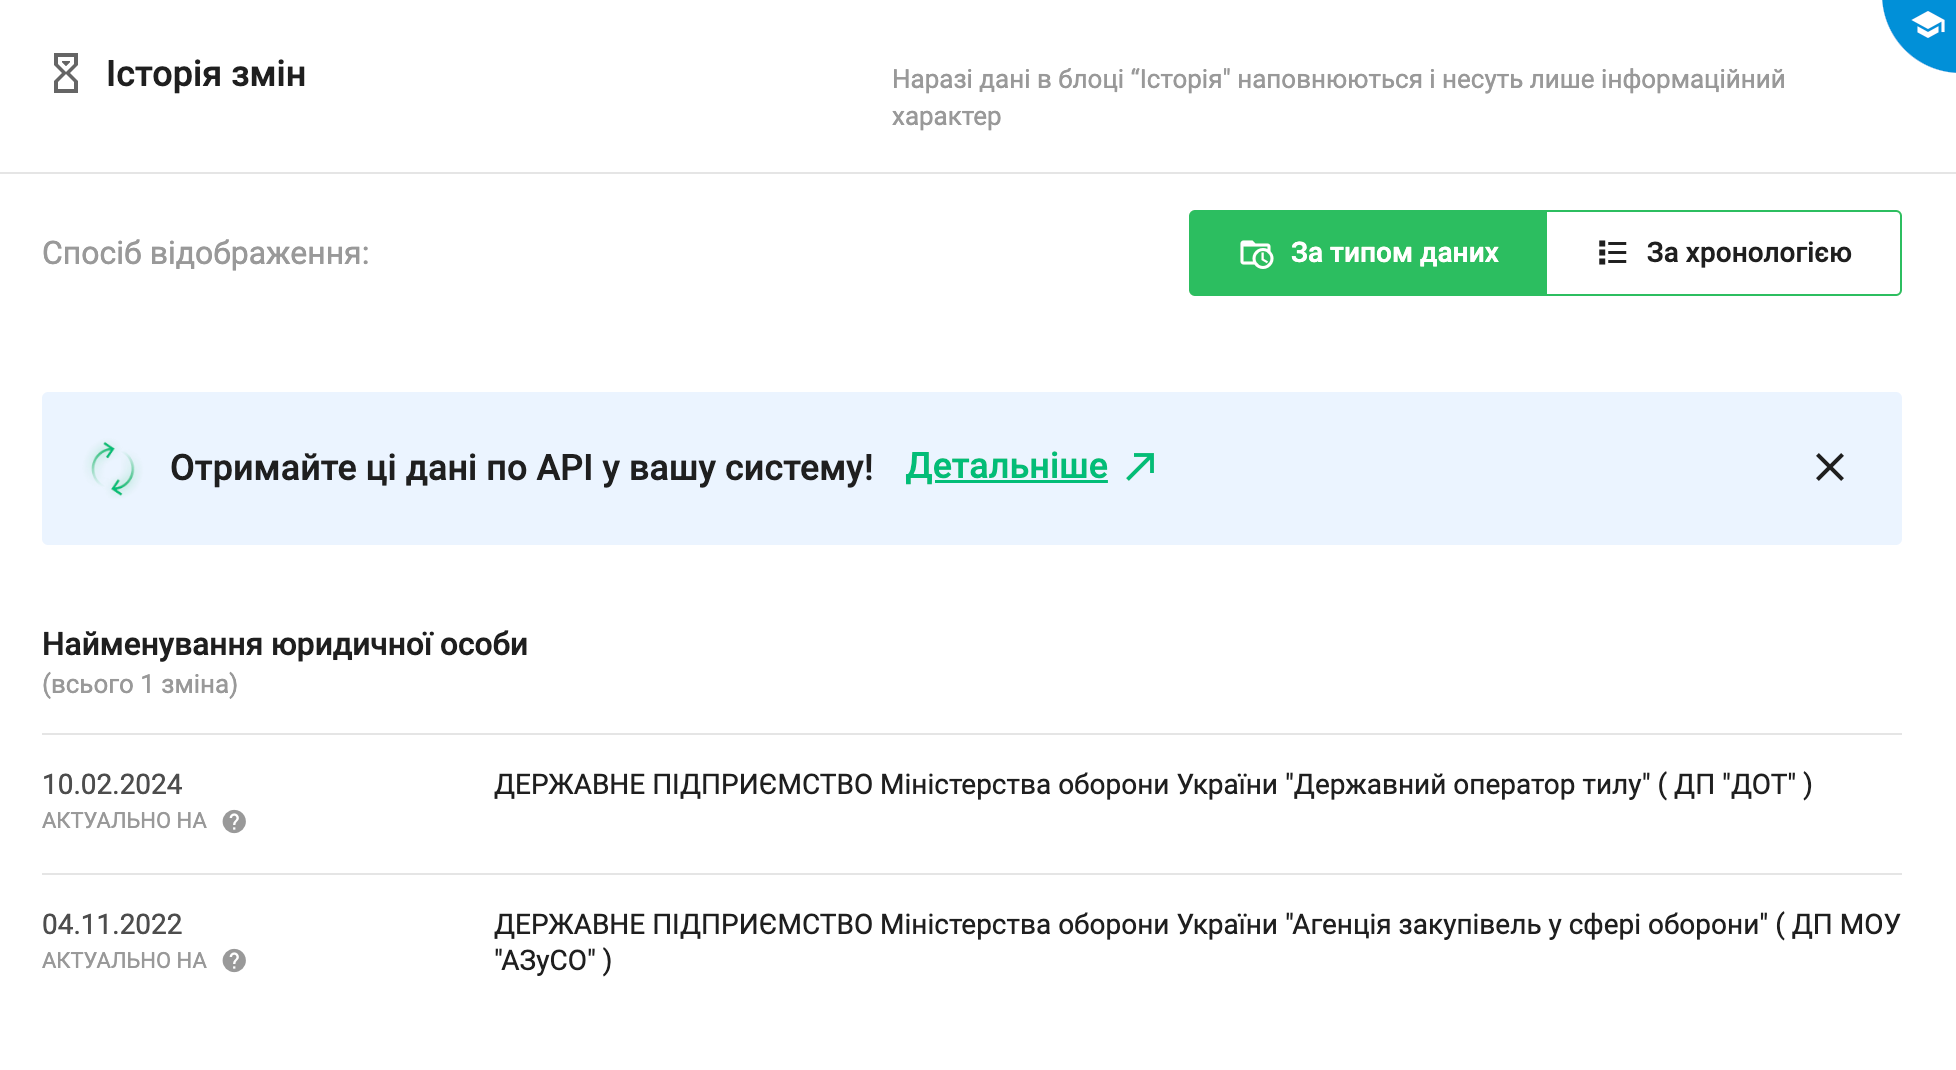Screen dimensions: 1956x1070
Task: Open the Детальніше link
Action: (x=1006, y=467)
